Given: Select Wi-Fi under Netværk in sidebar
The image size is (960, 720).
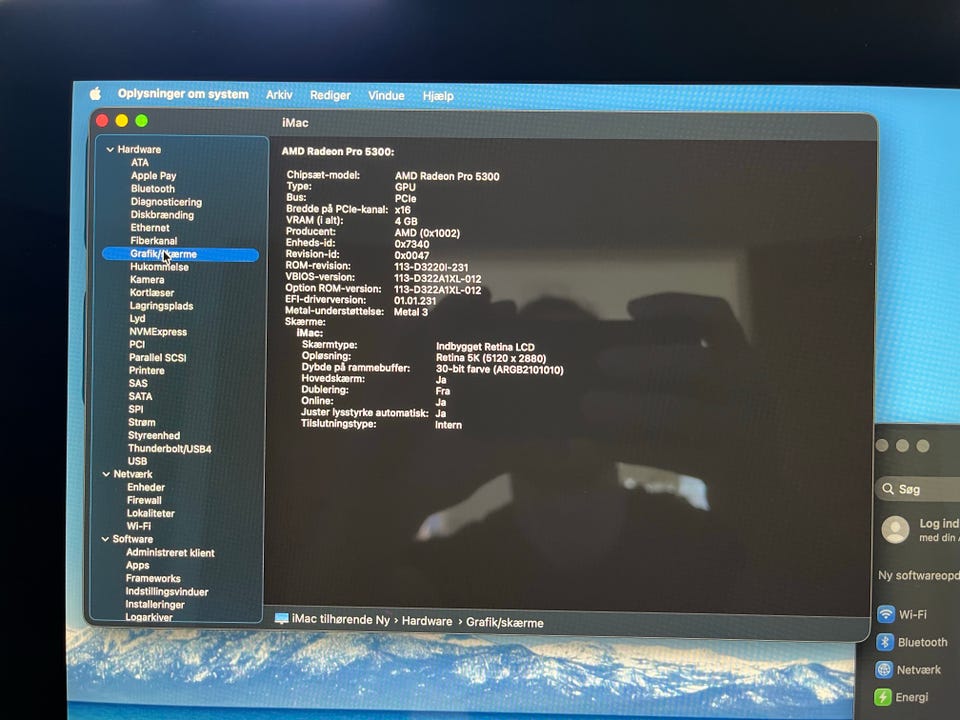Looking at the screenshot, I should [x=138, y=526].
